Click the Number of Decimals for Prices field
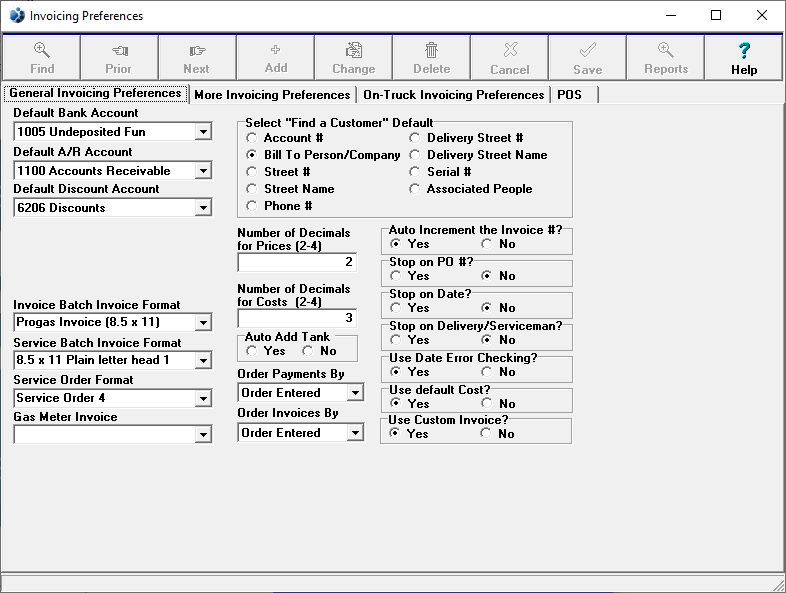Viewport: 786px width, 593px height. pos(297,262)
